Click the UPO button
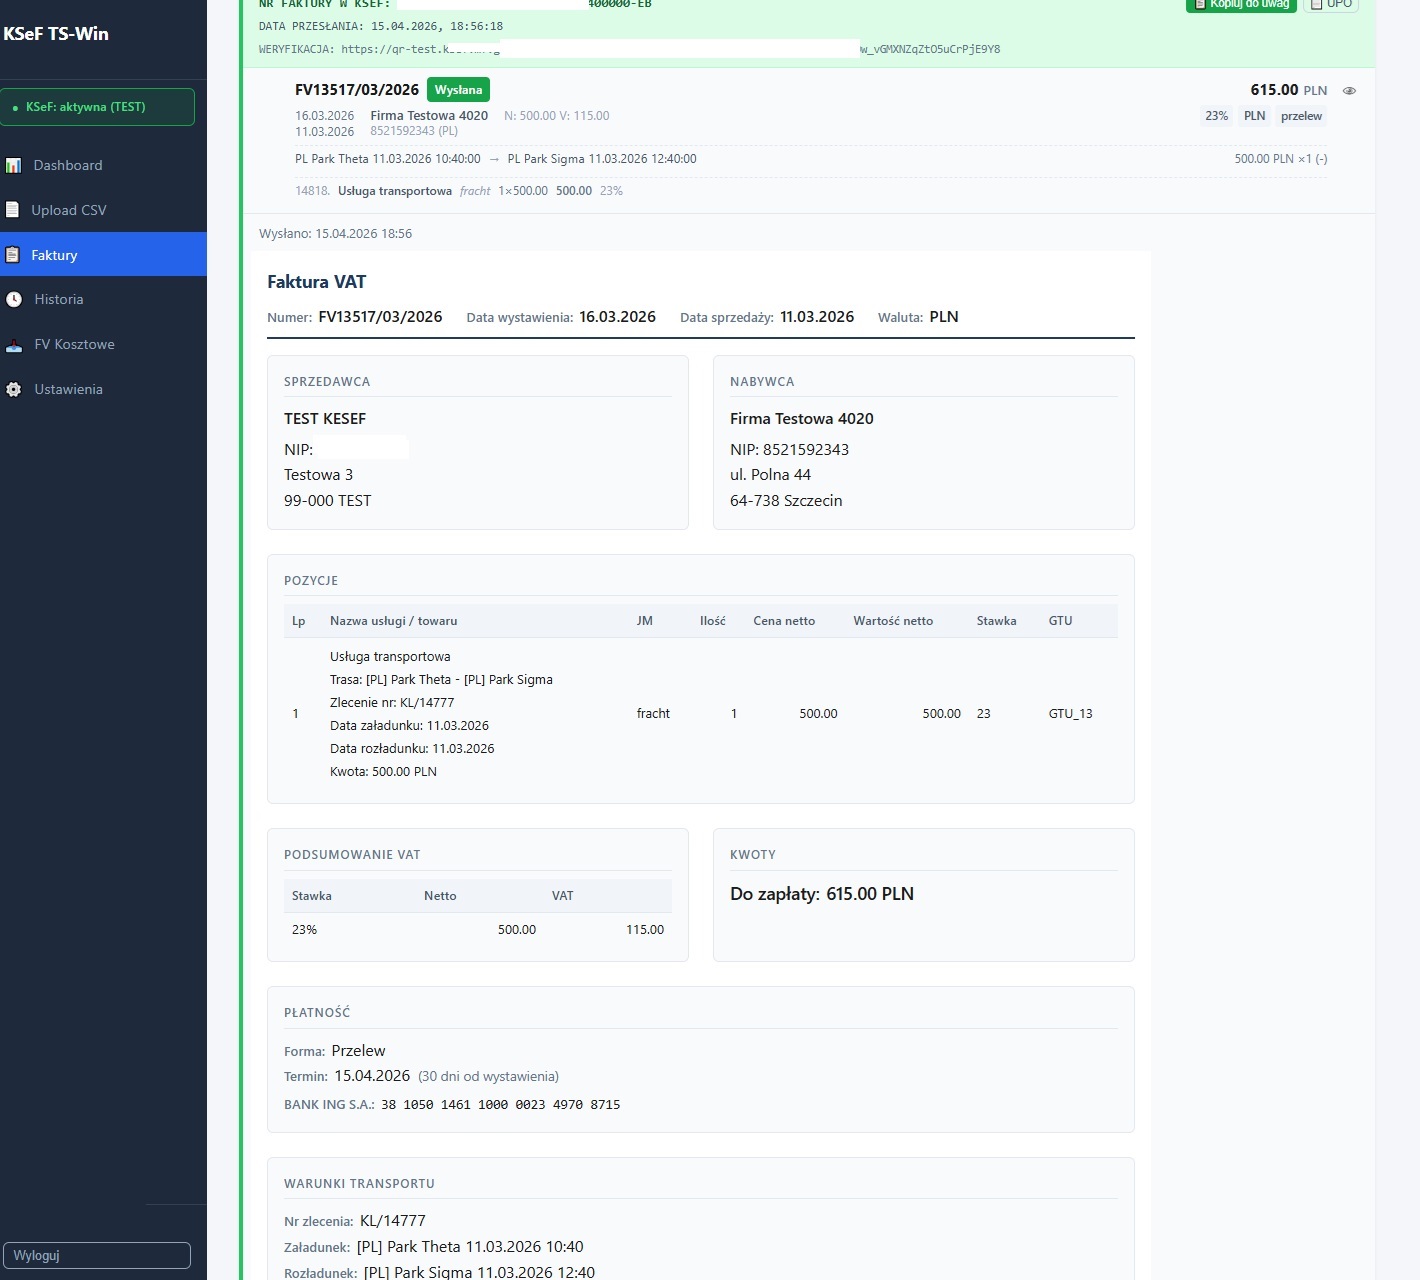Image resolution: width=1420 pixels, height=1280 pixels. 1333,5
